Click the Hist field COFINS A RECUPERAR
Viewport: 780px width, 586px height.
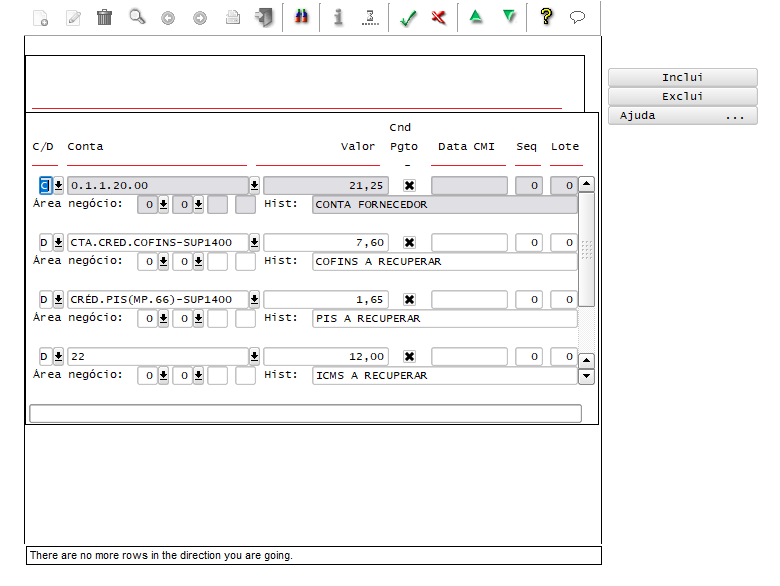coord(445,262)
